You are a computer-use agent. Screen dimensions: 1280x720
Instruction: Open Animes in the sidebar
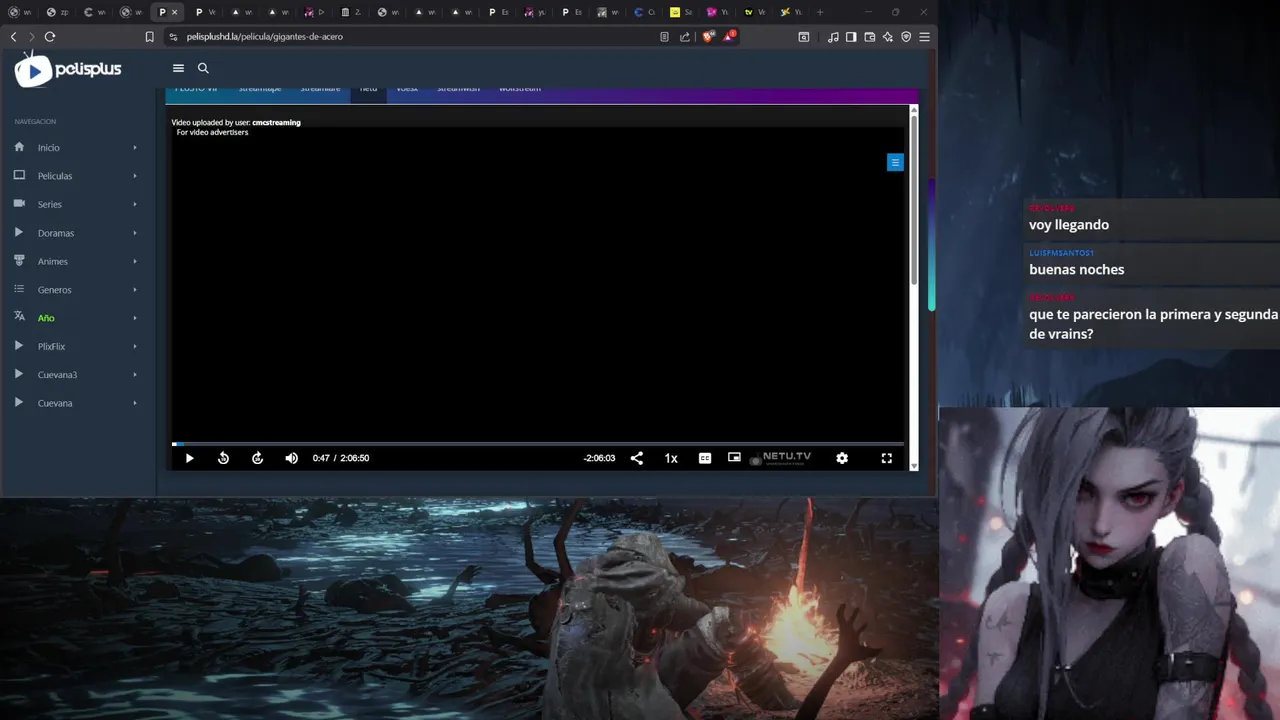pyautogui.click(x=53, y=261)
